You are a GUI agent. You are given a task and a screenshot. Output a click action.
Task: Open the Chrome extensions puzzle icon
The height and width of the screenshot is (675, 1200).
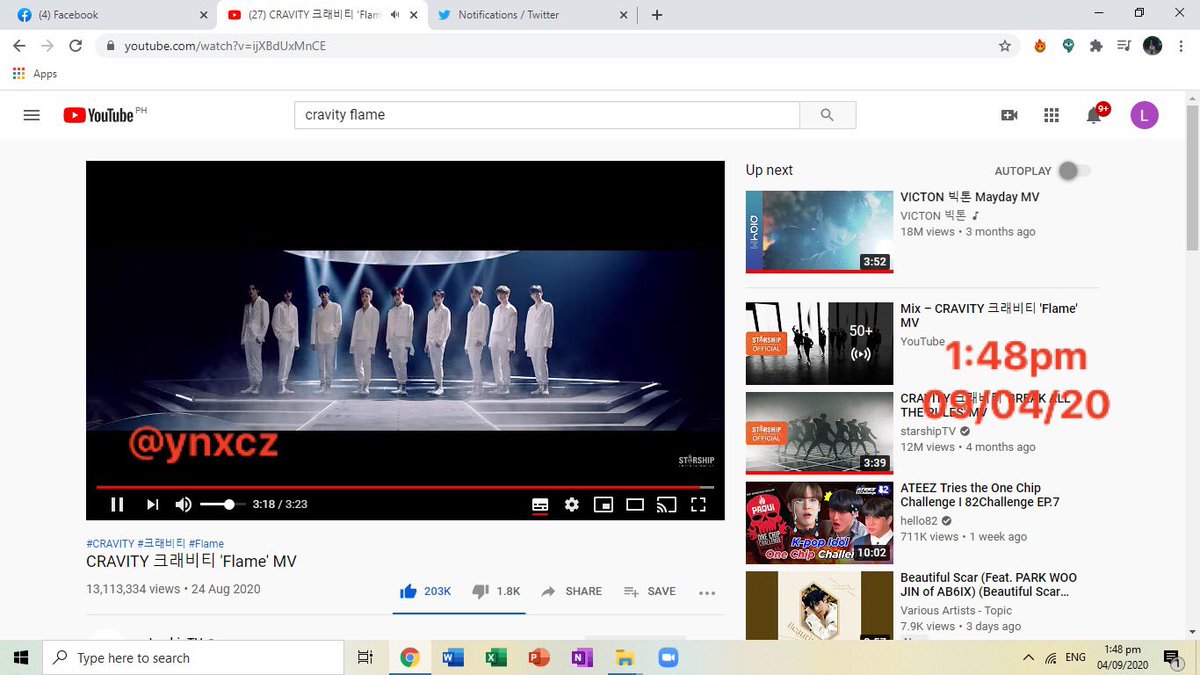[x=1097, y=46]
